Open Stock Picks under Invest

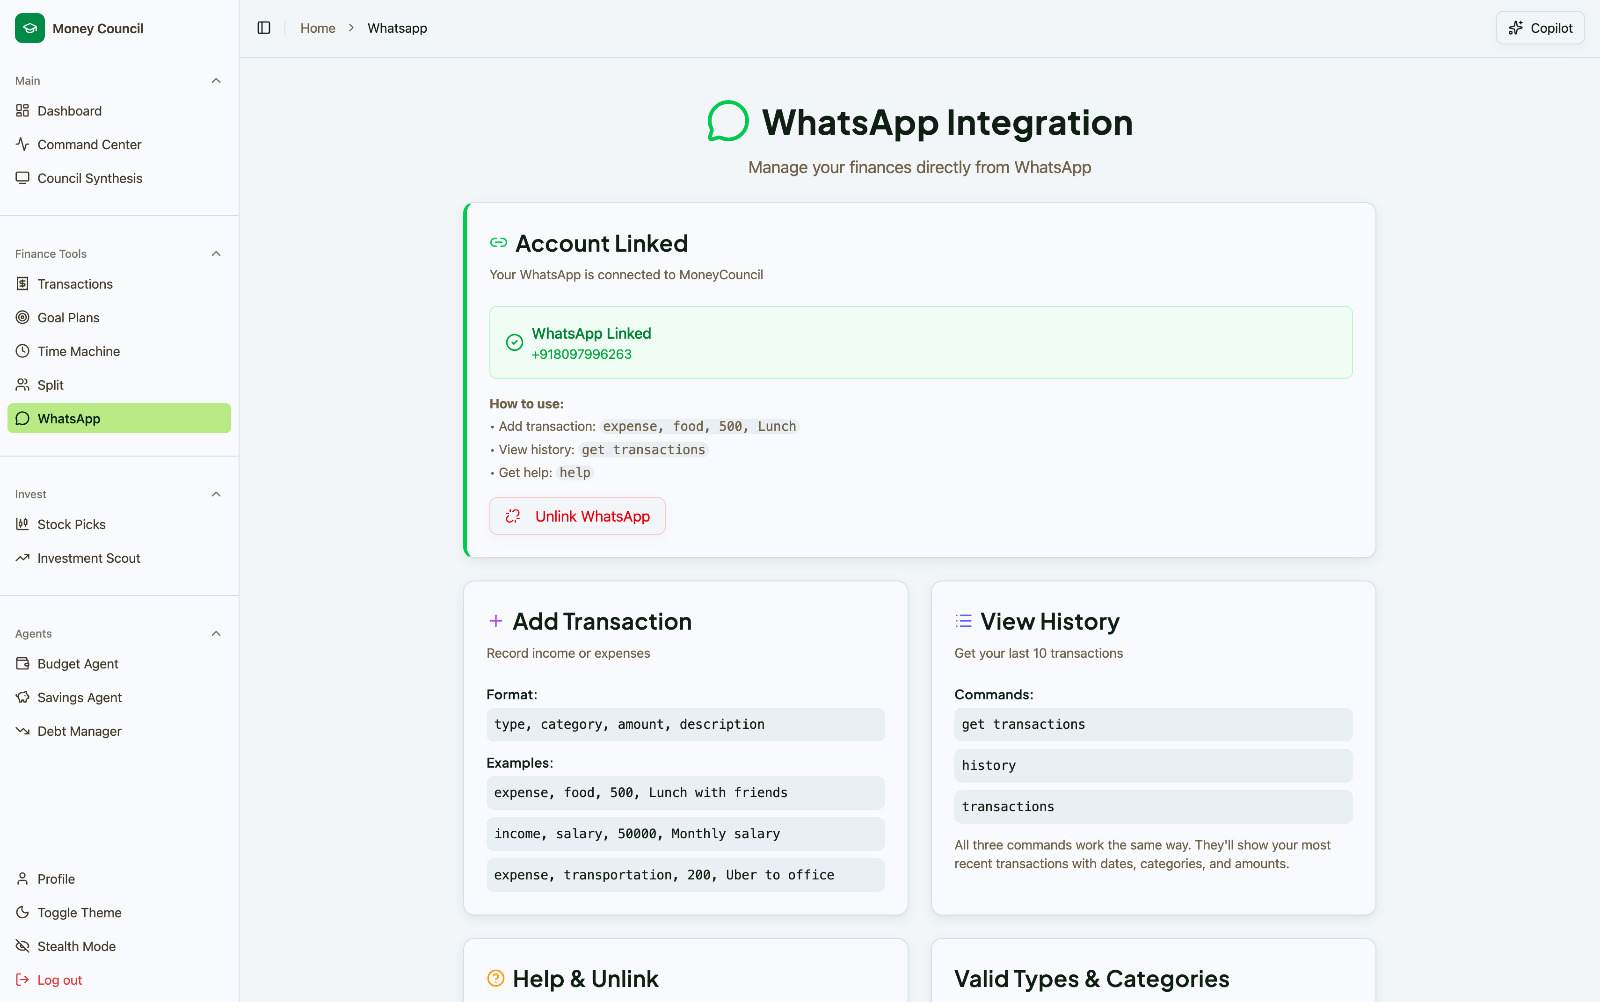click(x=119, y=524)
